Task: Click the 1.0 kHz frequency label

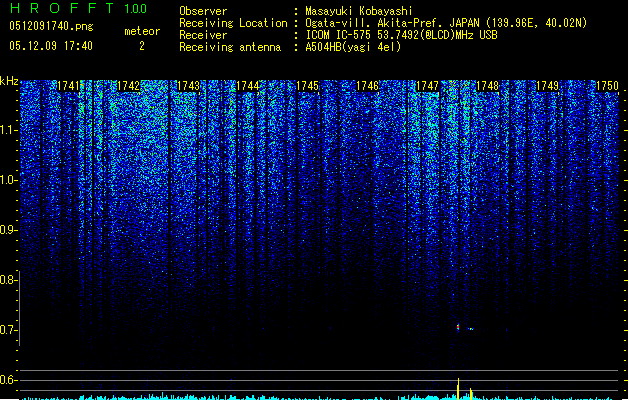Action: [x=8, y=180]
